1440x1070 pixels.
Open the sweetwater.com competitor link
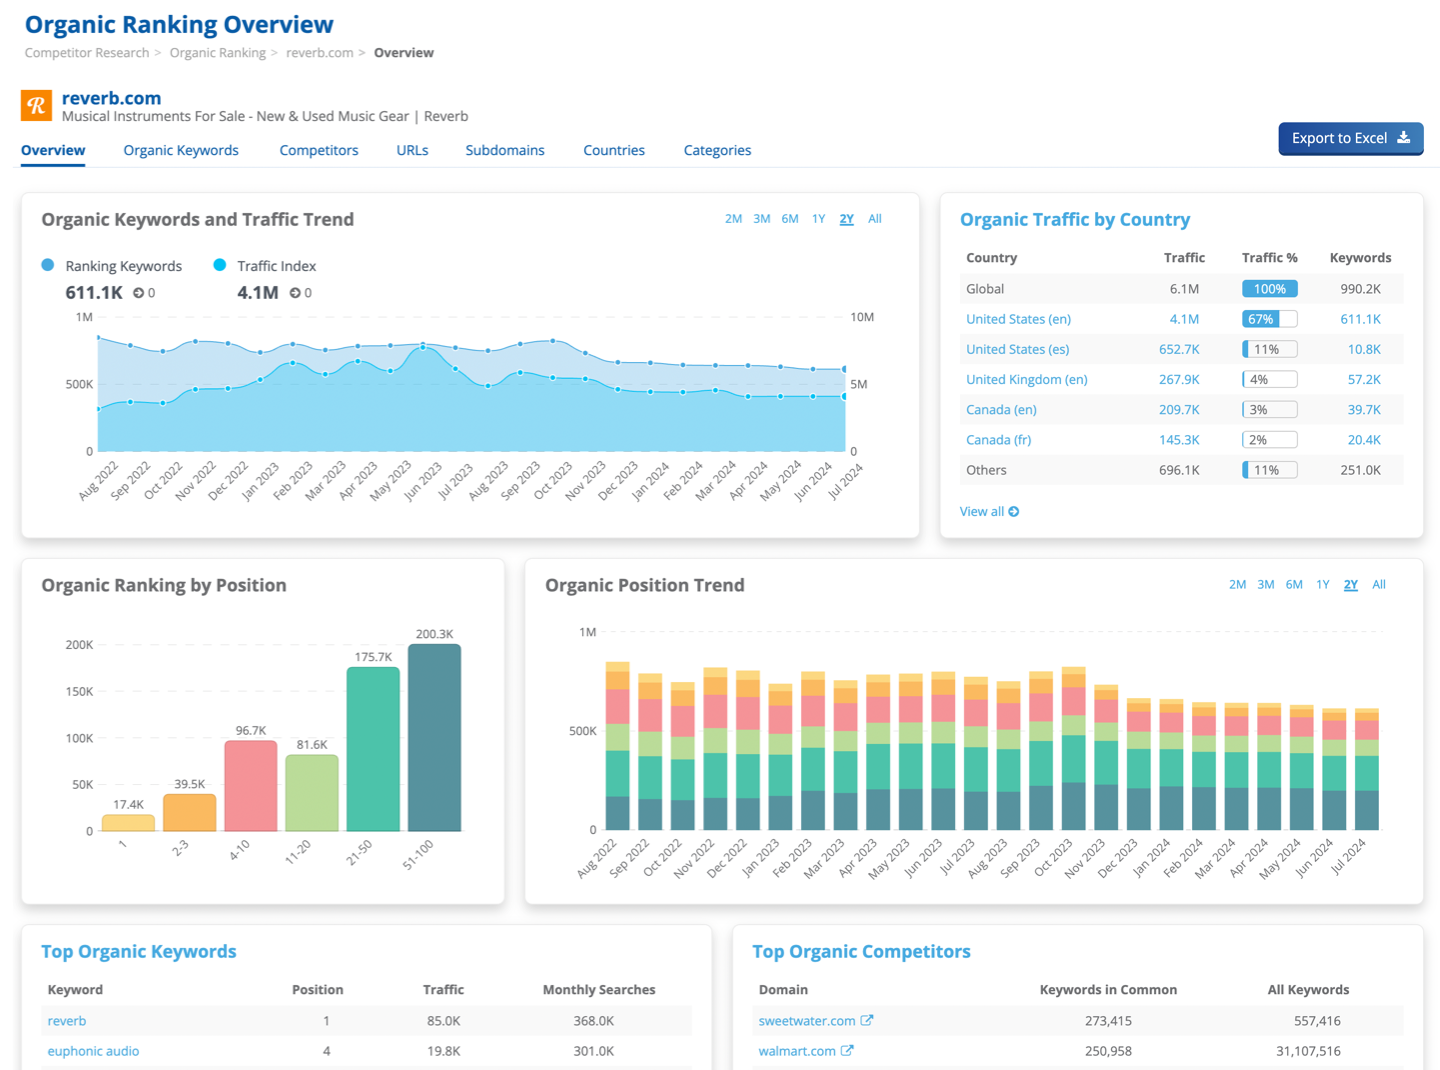807,1021
